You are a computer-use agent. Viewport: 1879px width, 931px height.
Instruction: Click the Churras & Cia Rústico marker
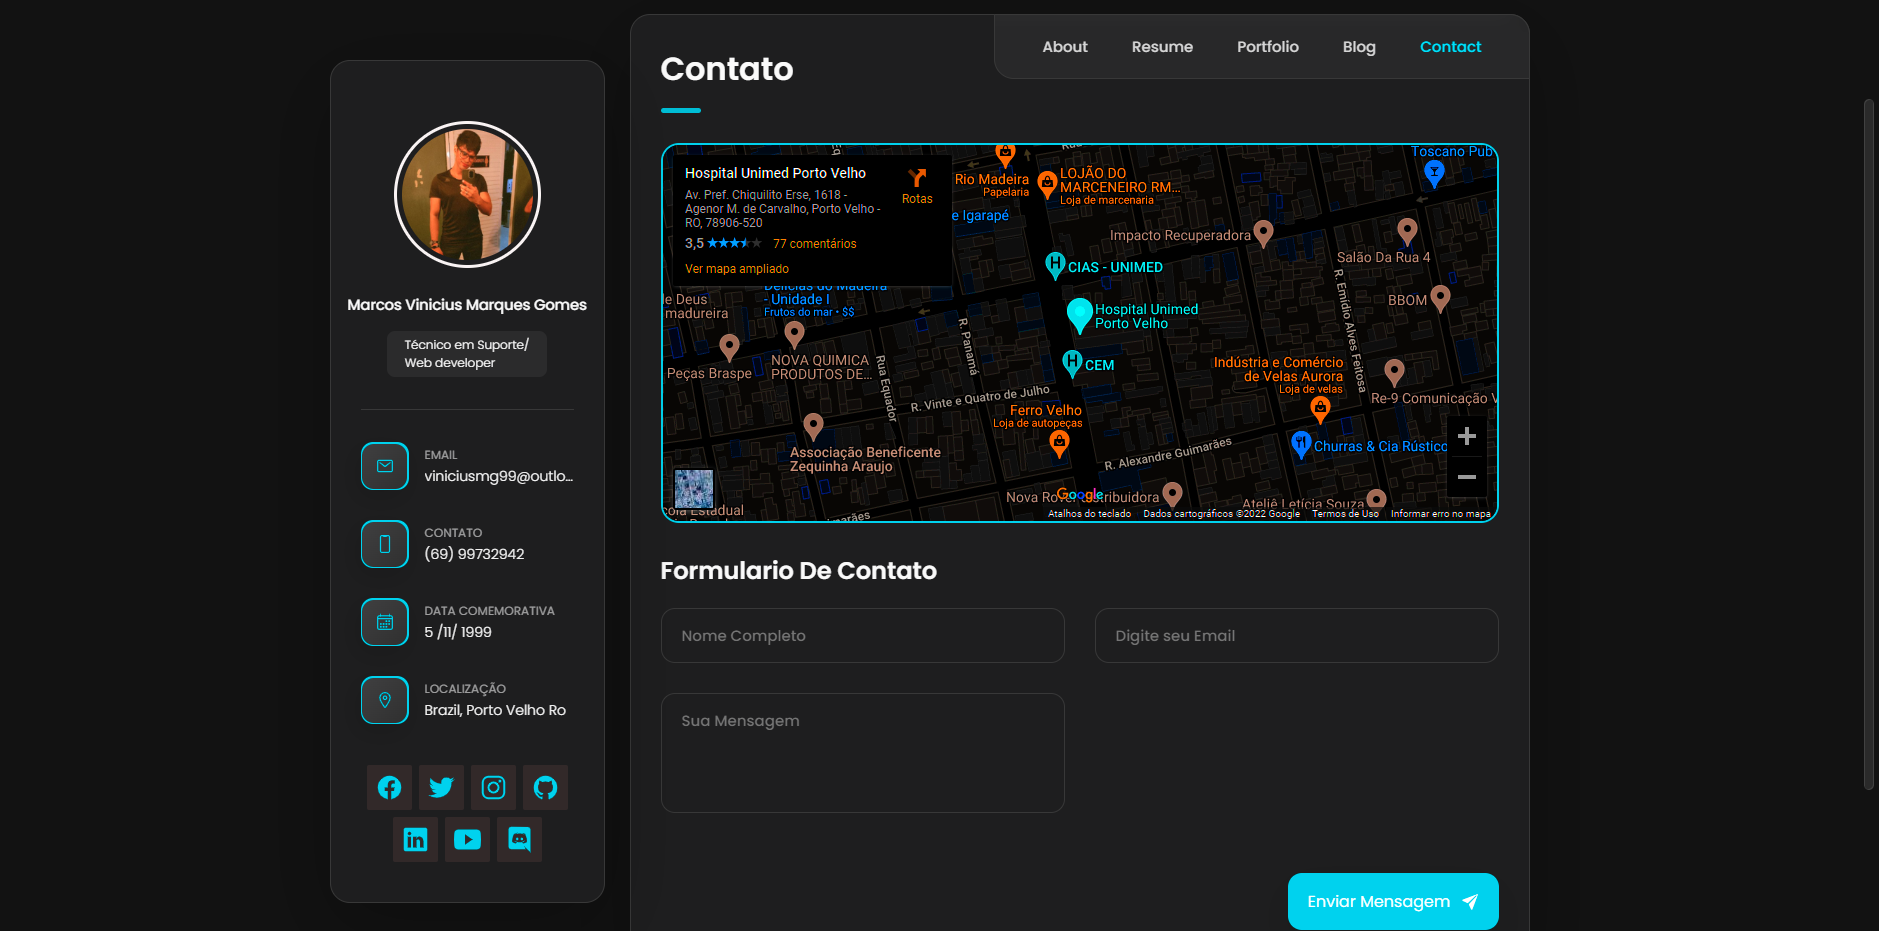point(1301,444)
